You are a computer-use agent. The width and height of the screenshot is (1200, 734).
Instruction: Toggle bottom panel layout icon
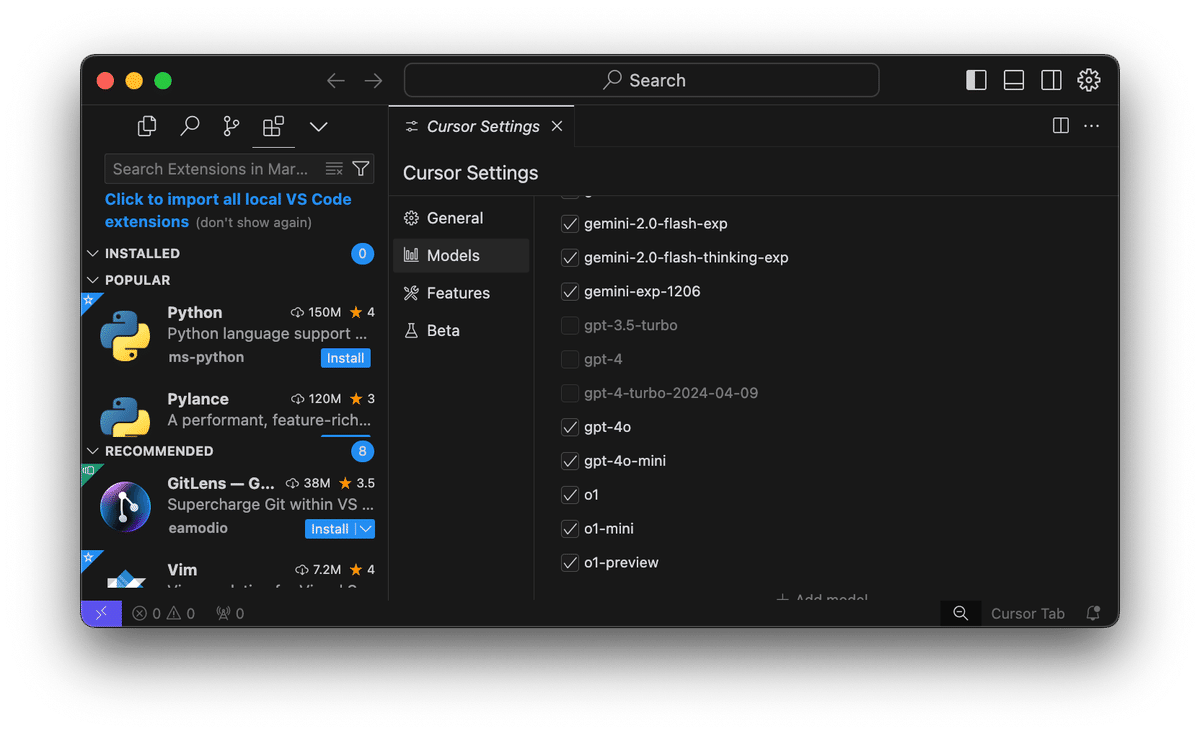[x=1013, y=81]
